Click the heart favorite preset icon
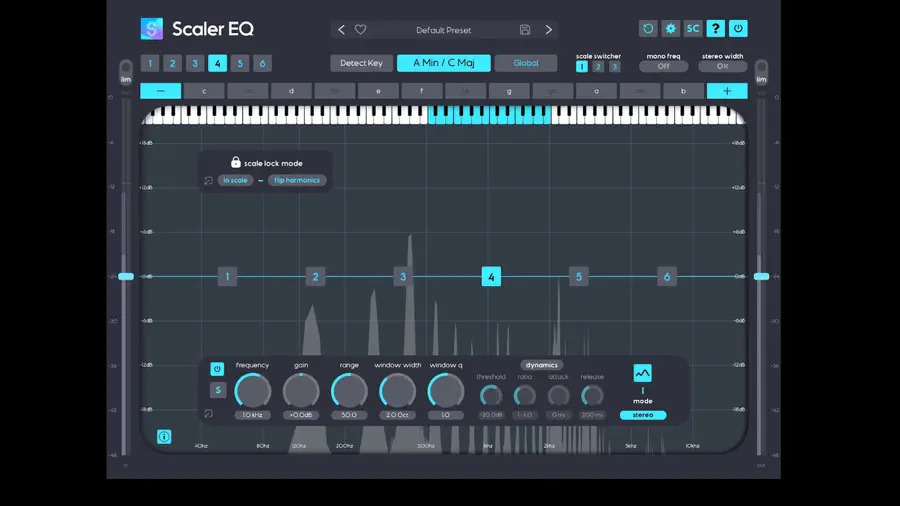This screenshot has width=900, height=506. [360, 29]
